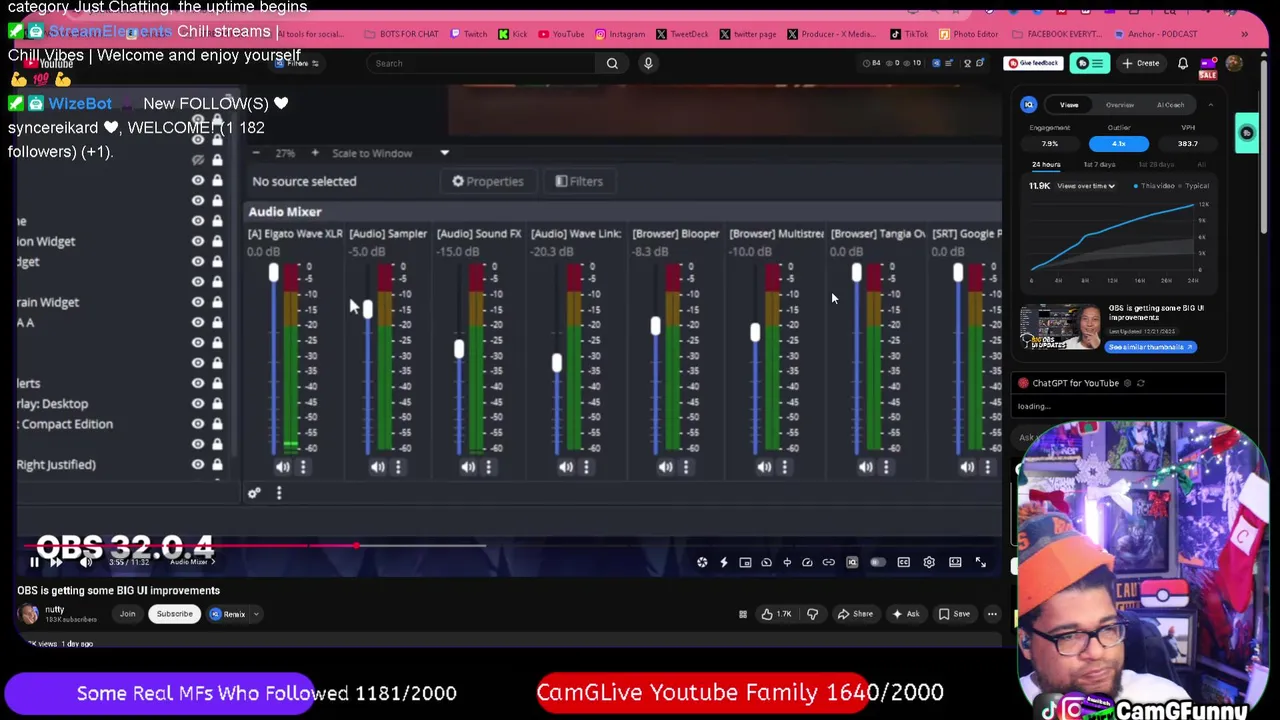Like the video with 1.7K likes
The height and width of the screenshot is (720, 1280).
coord(776,614)
